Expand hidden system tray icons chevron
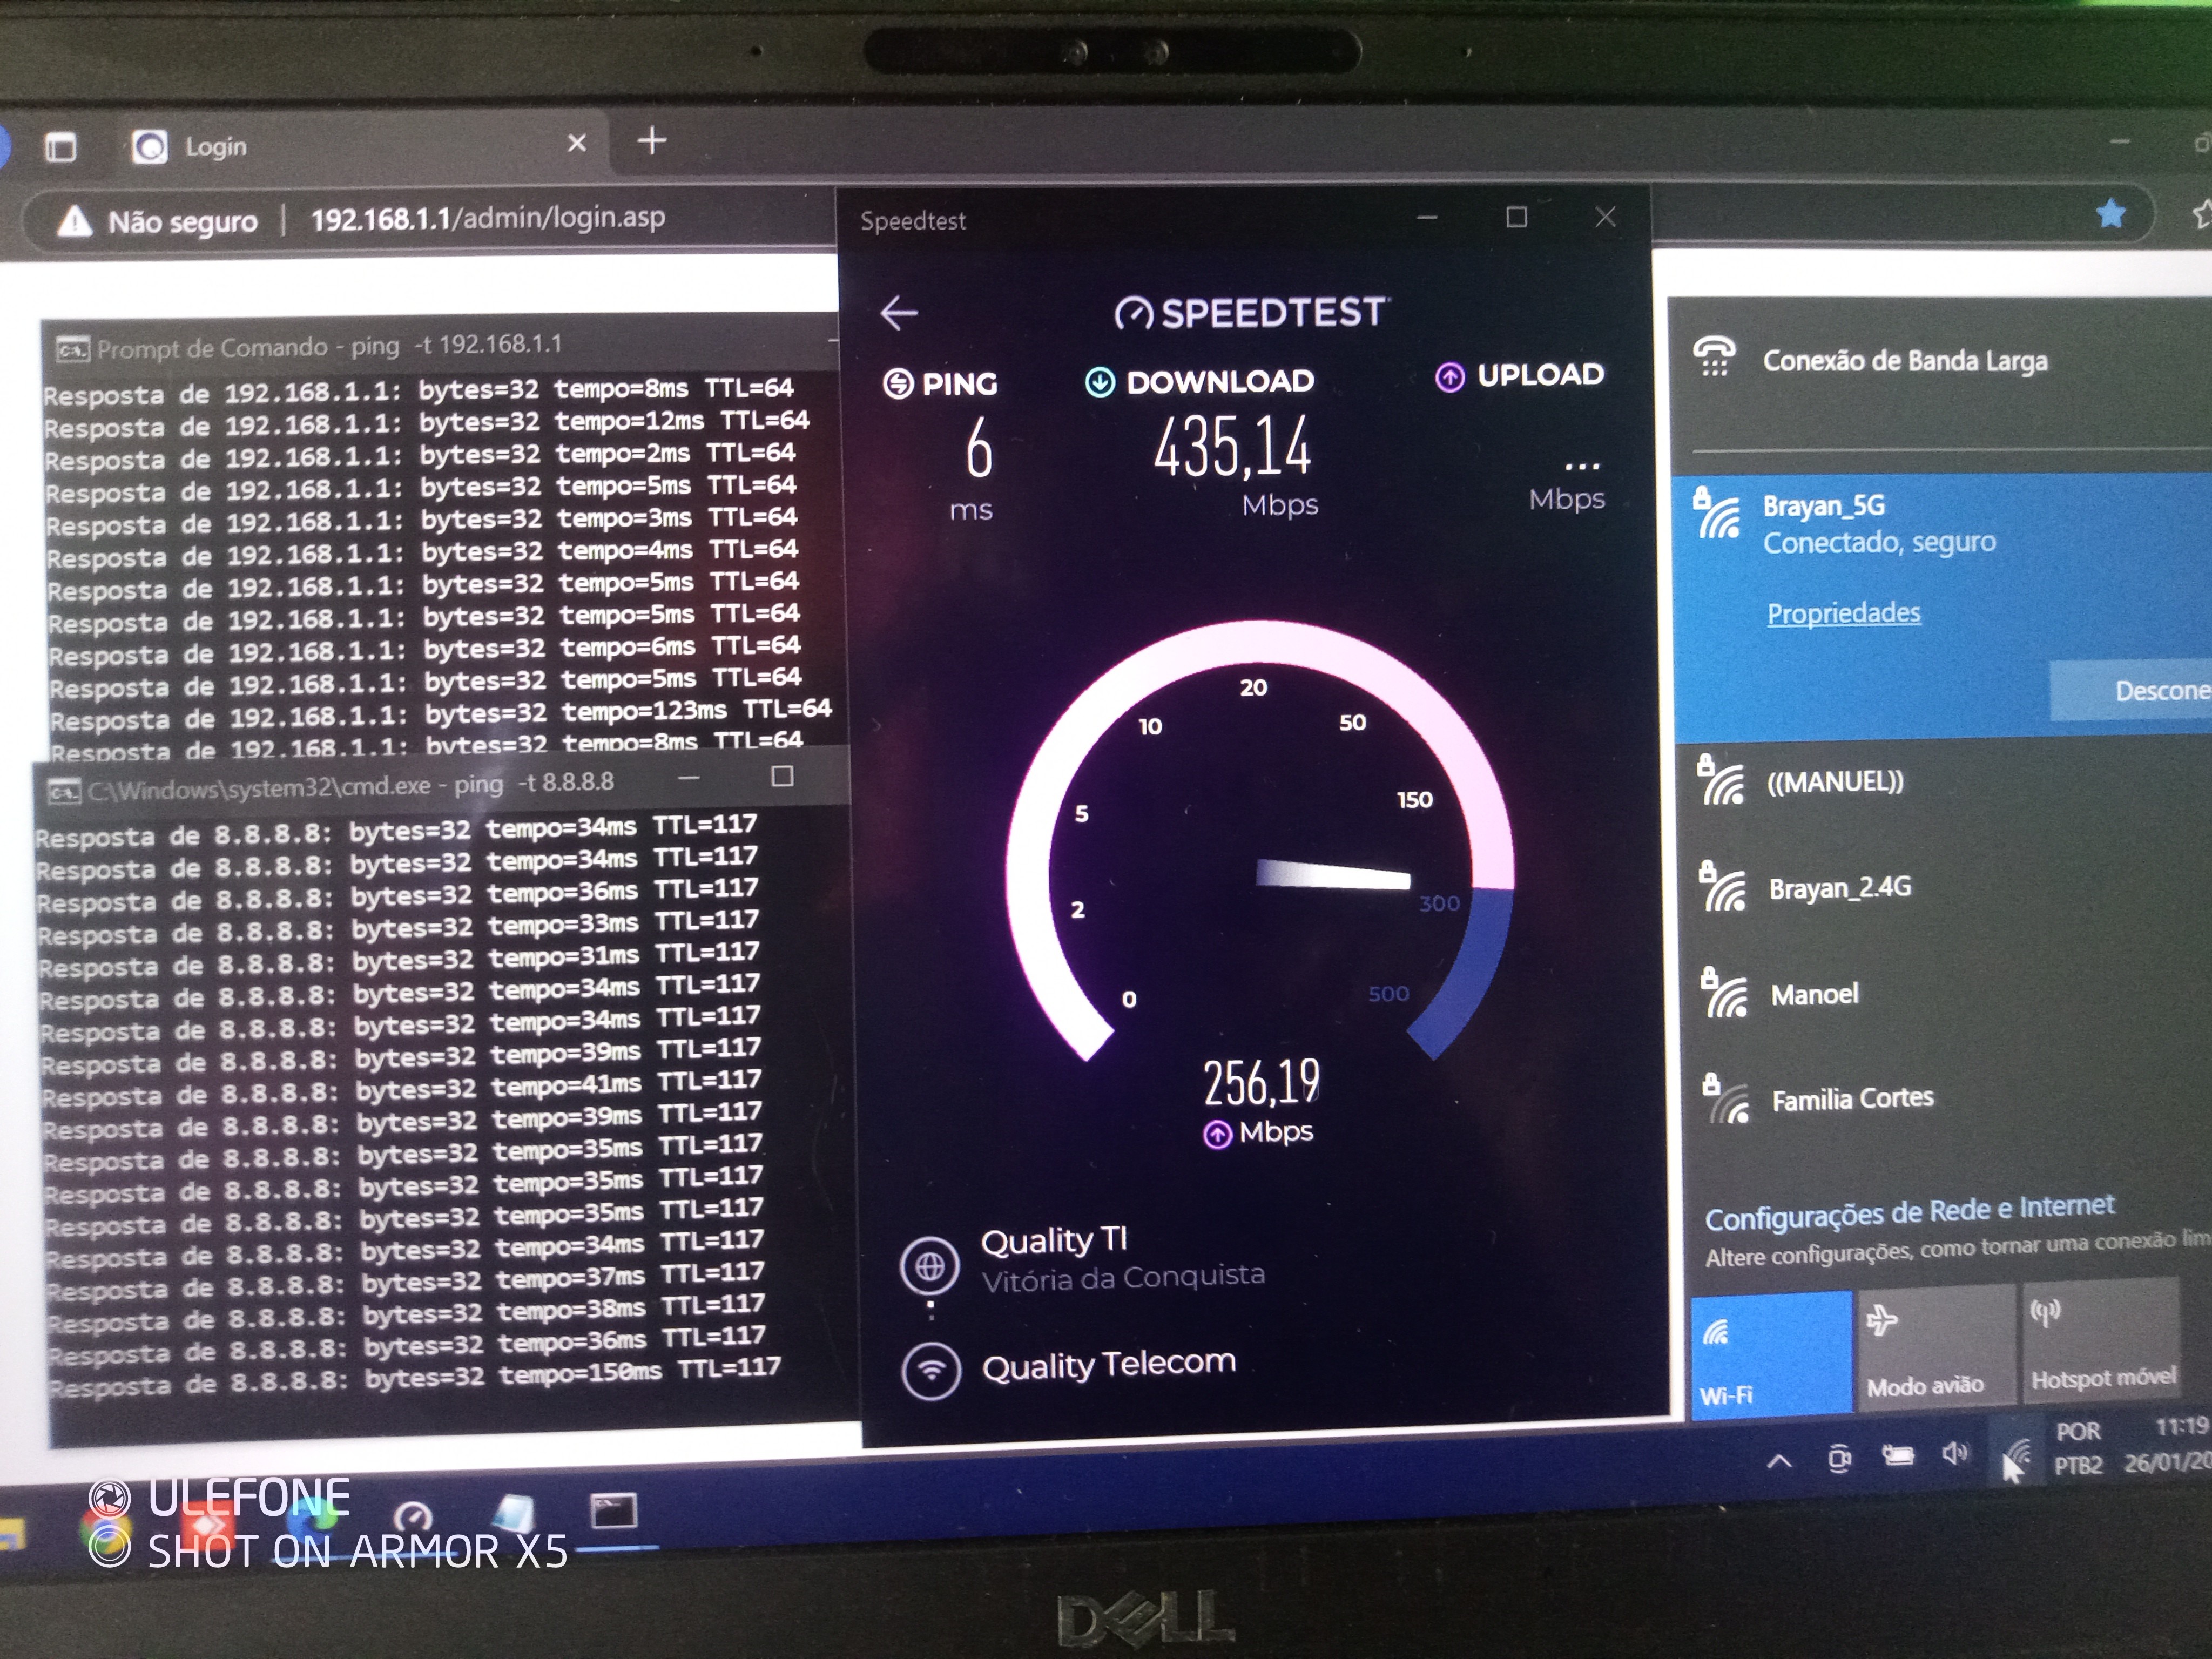 pyautogui.click(x=1779, y=1461)
